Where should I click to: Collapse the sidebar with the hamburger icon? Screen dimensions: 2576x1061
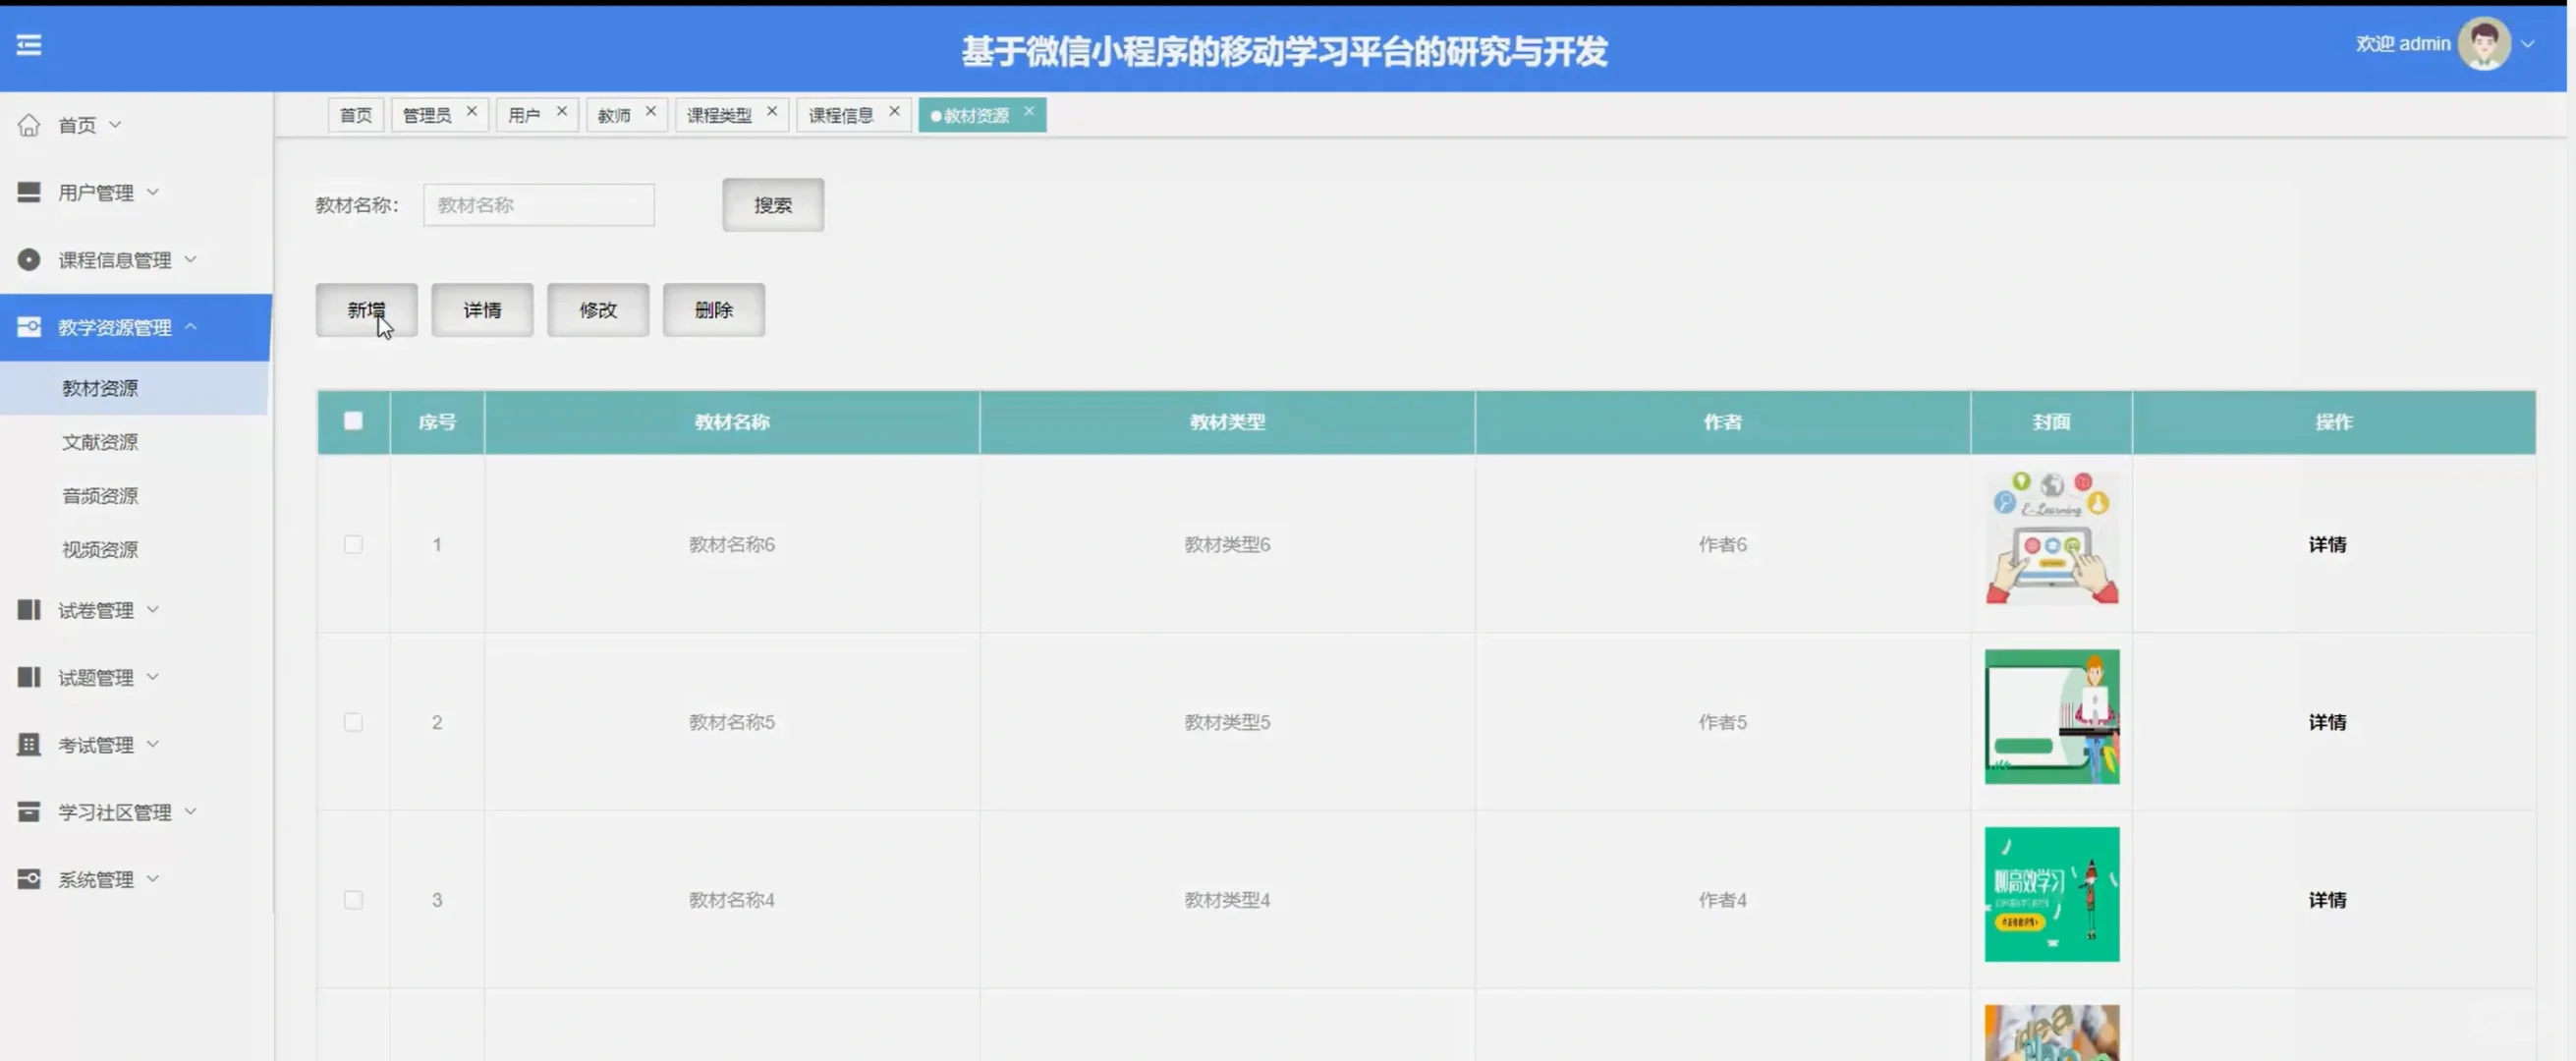pyautogui.click(x=29, y=45)
